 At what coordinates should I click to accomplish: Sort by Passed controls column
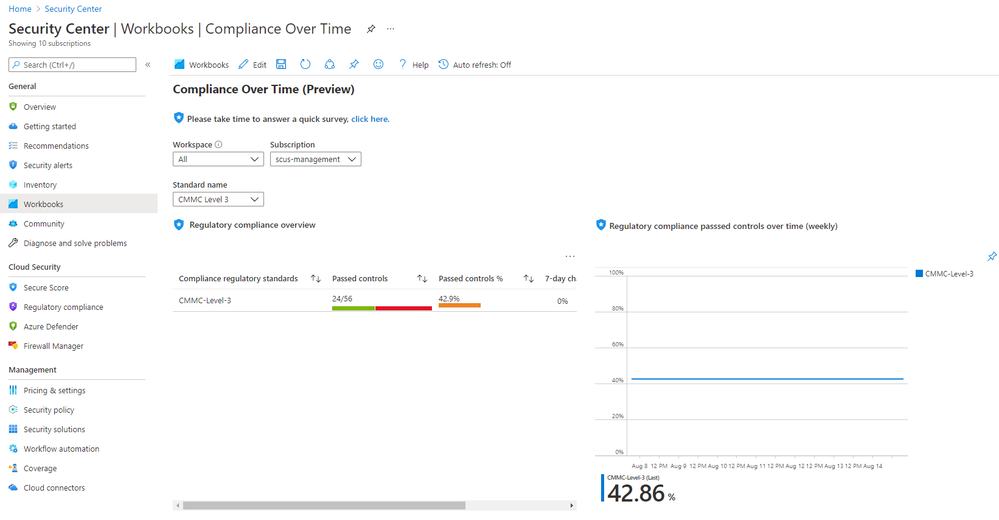422,278
